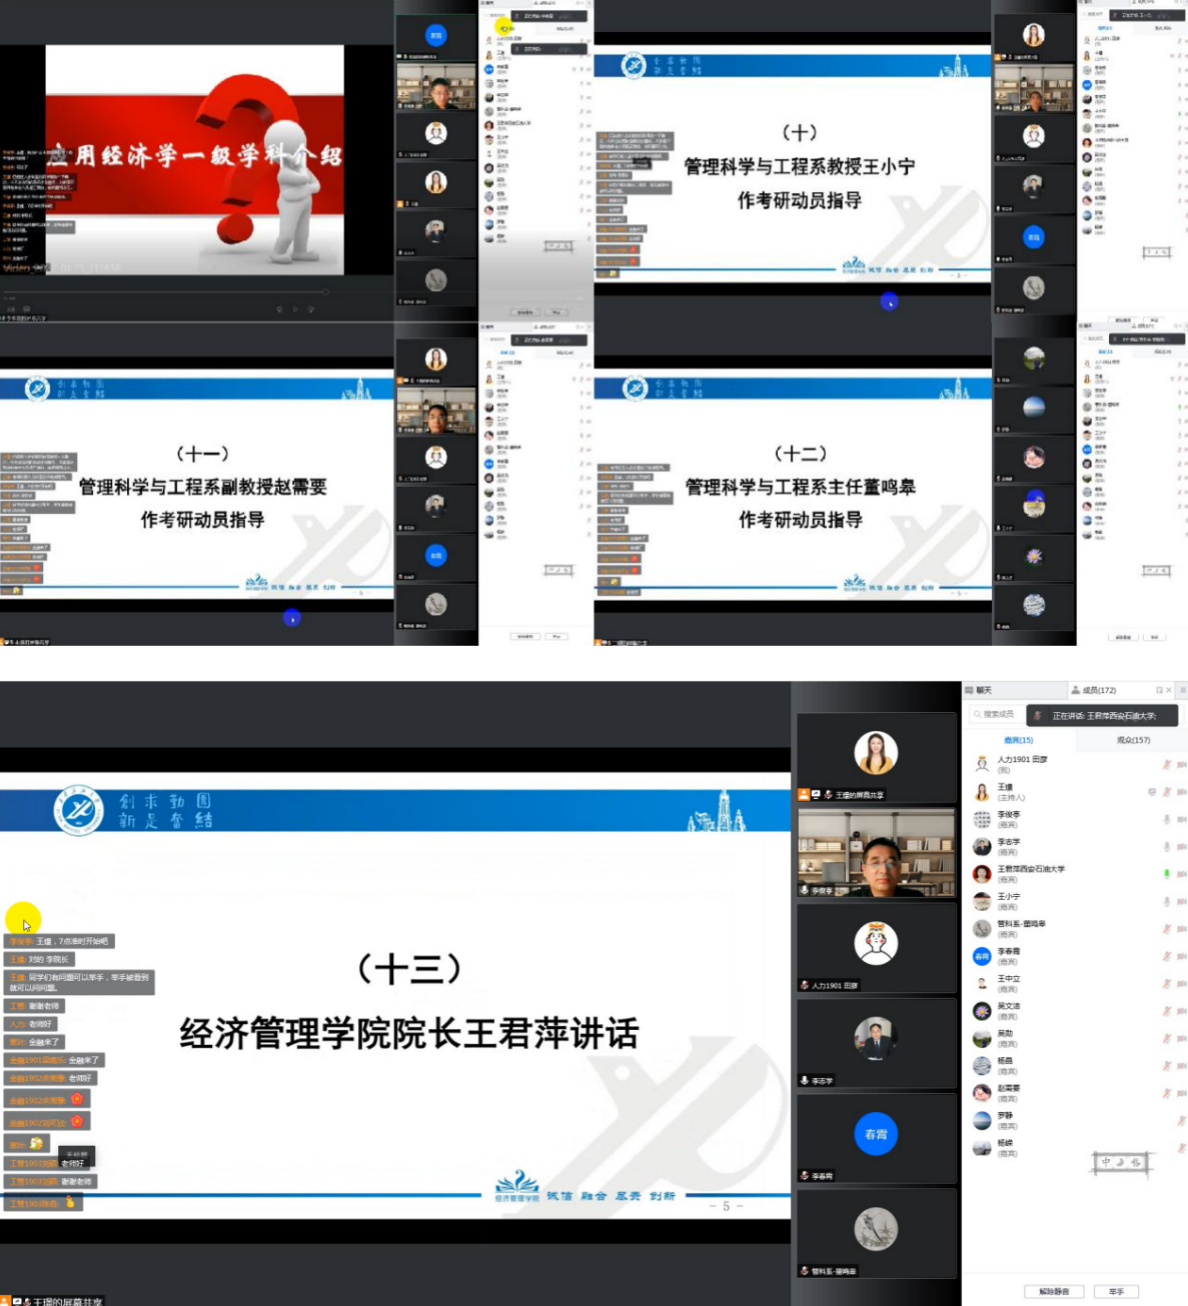This screenshot has height=1306, width=1188.
Task: Click the chat bubble icon beside 聊天
Action: coord(968,689)
